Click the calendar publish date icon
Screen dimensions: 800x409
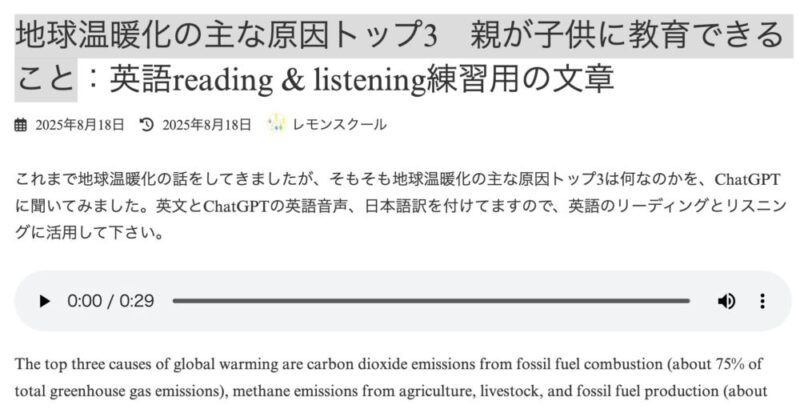(x=20, y=125)
